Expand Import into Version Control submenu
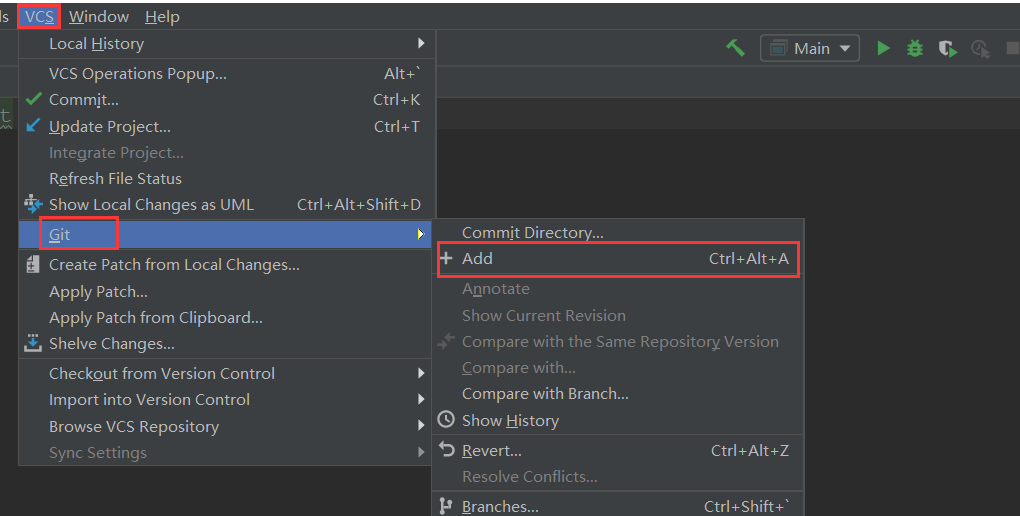The width and height of the screenshot is (1020, 516). point(227,400)
